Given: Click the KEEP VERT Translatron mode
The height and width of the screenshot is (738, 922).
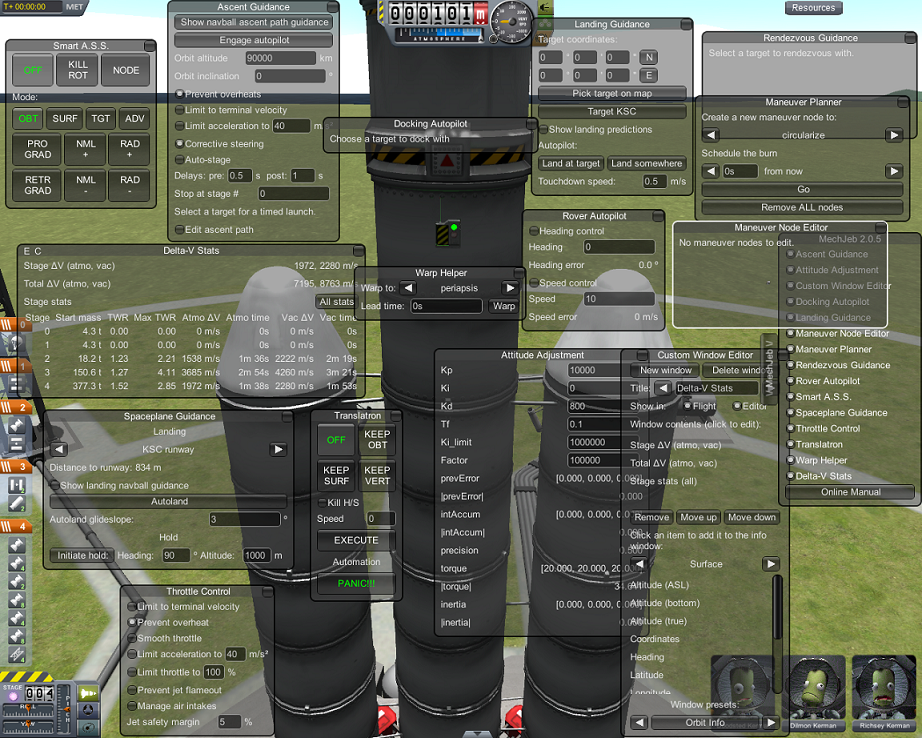Looking at the screenshot, I should click(x=377, y=476).
